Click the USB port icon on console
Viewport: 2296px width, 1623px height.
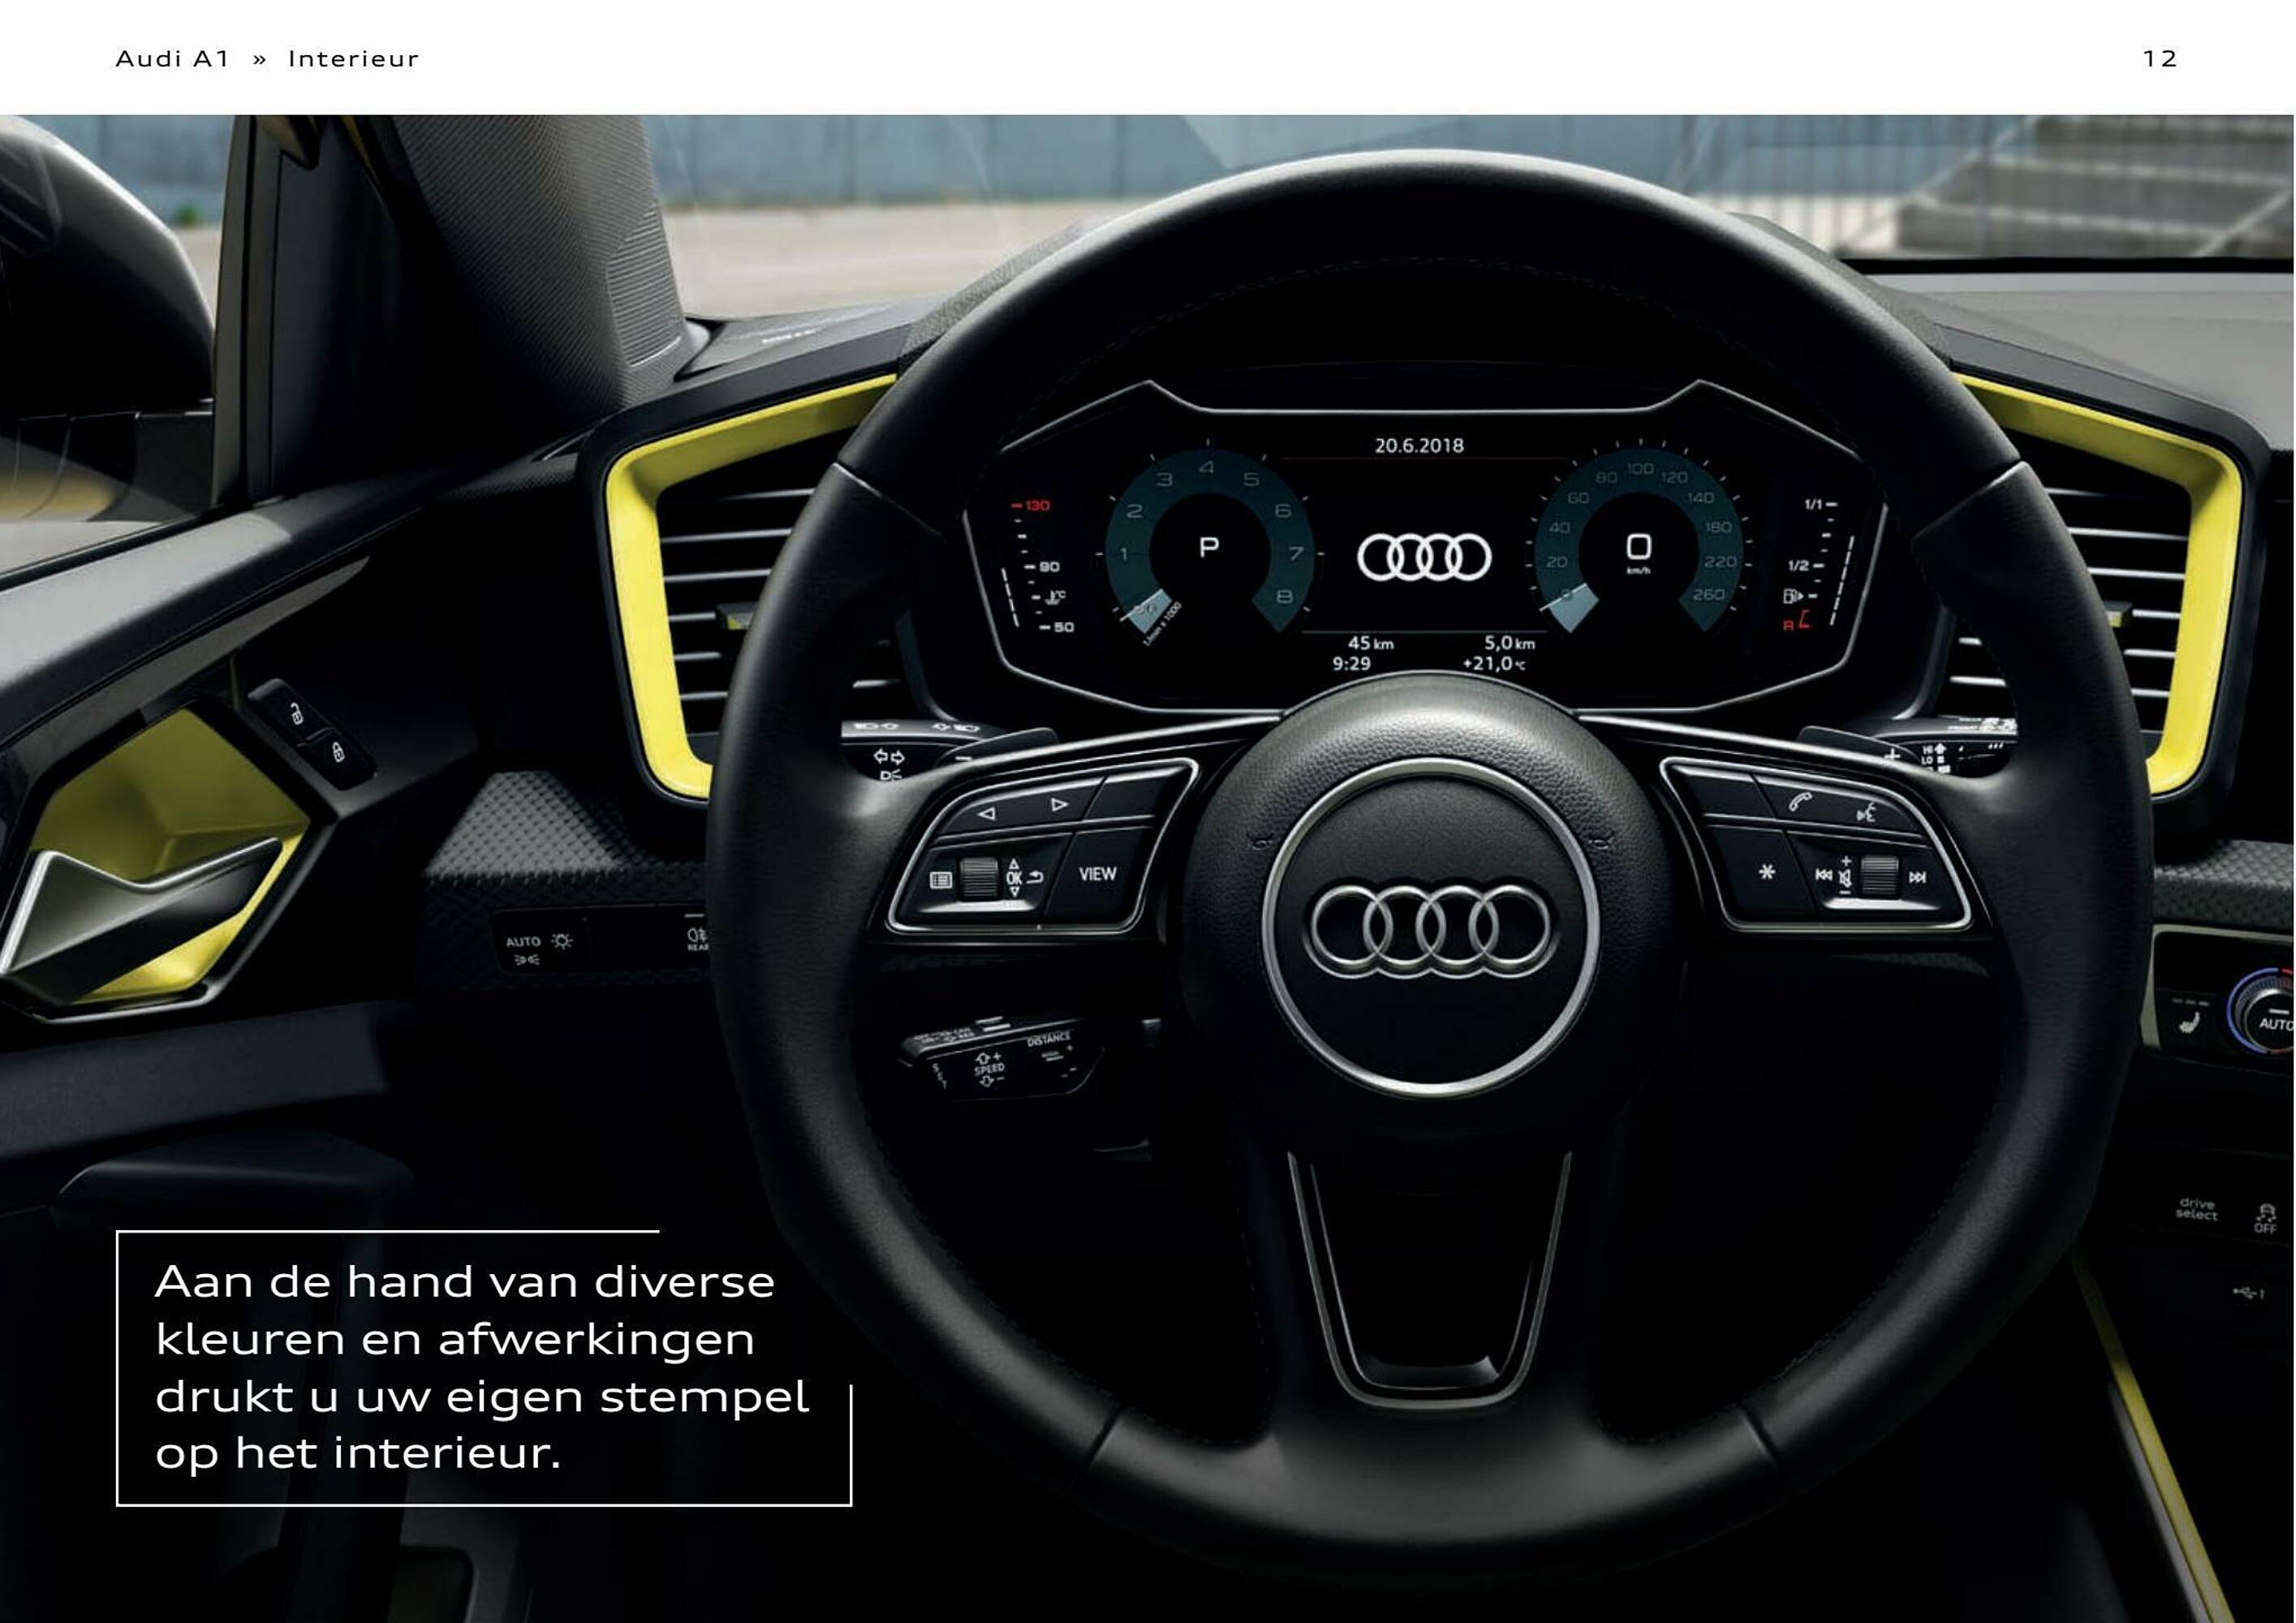coord(2247,1293)
